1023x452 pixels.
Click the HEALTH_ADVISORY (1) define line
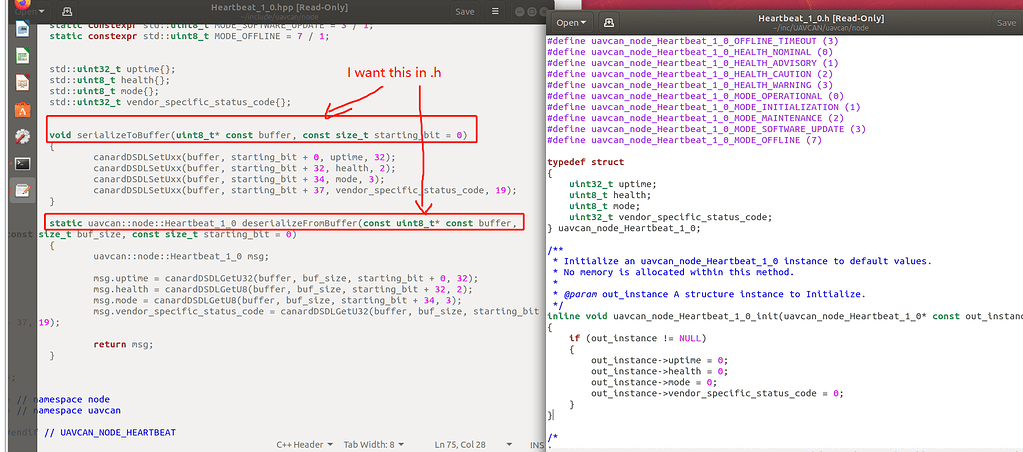[x=693, y=63]
